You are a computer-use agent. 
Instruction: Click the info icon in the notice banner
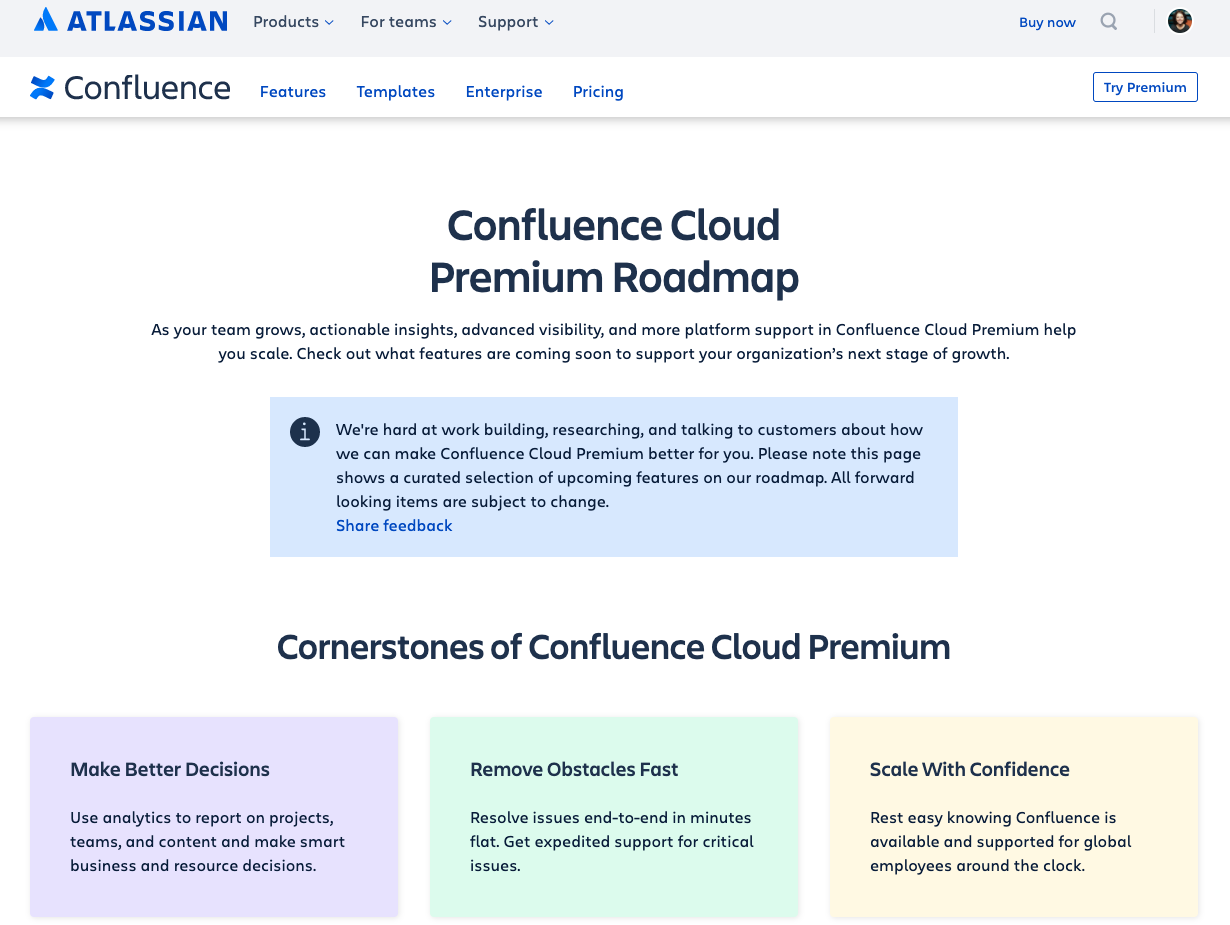coord(304,432)
